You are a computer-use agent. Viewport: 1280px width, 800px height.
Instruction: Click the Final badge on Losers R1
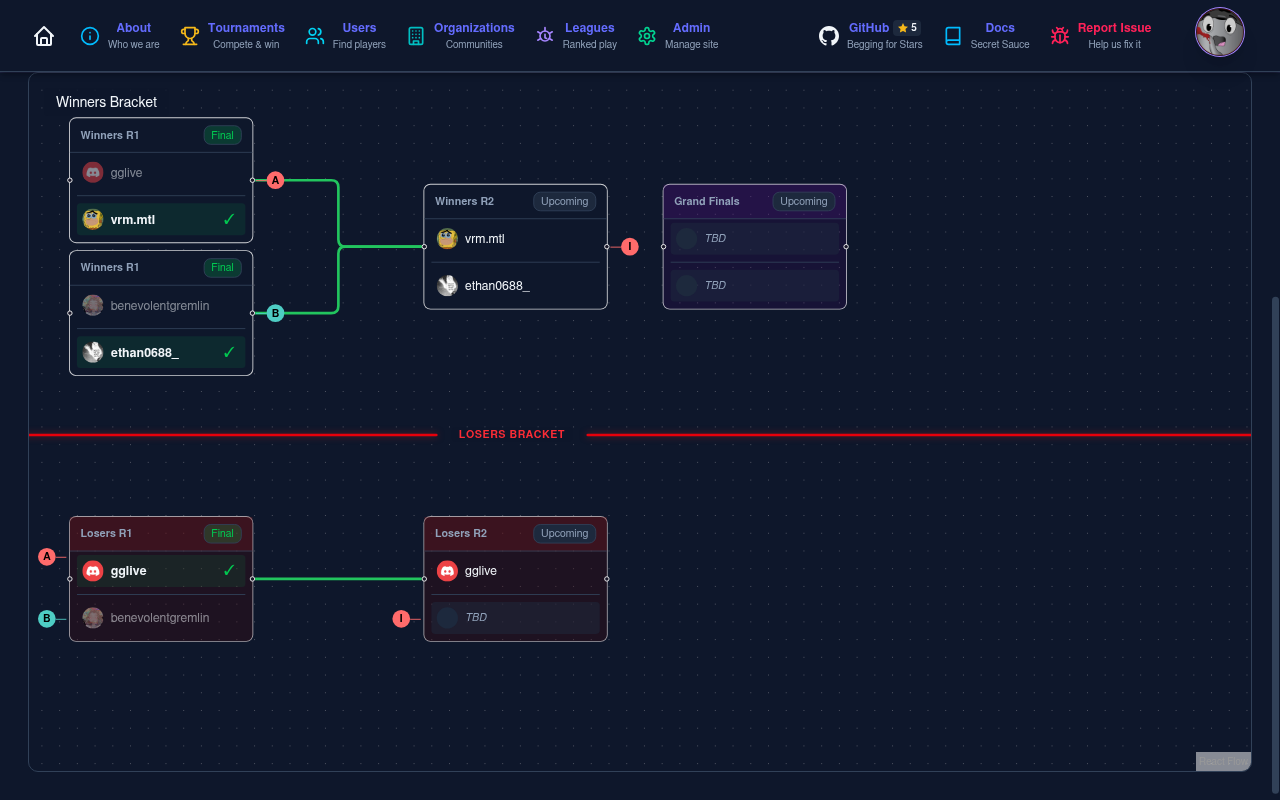pos(222,533)
